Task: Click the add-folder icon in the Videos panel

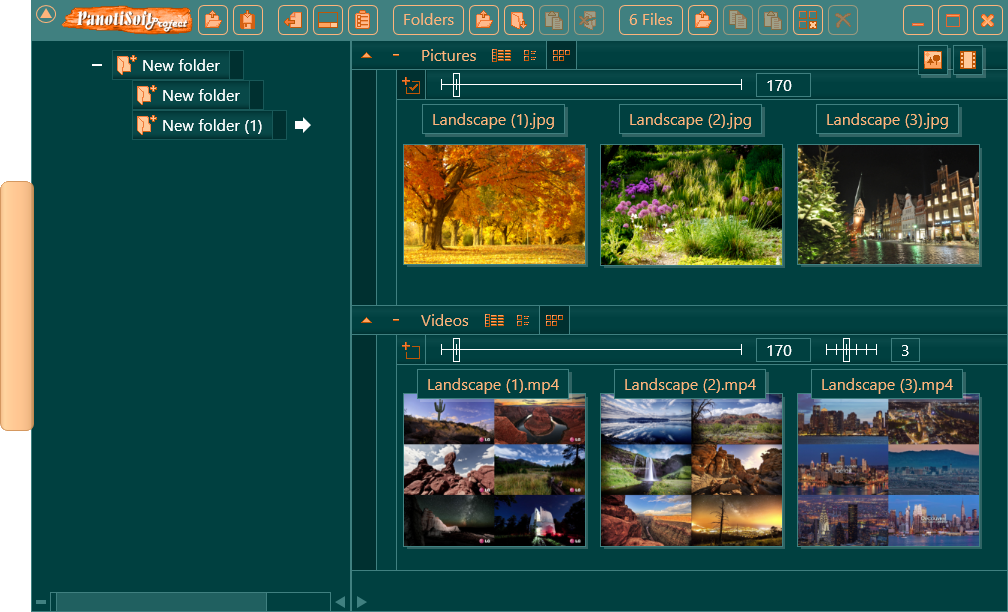Action: [x=413, y=350]
